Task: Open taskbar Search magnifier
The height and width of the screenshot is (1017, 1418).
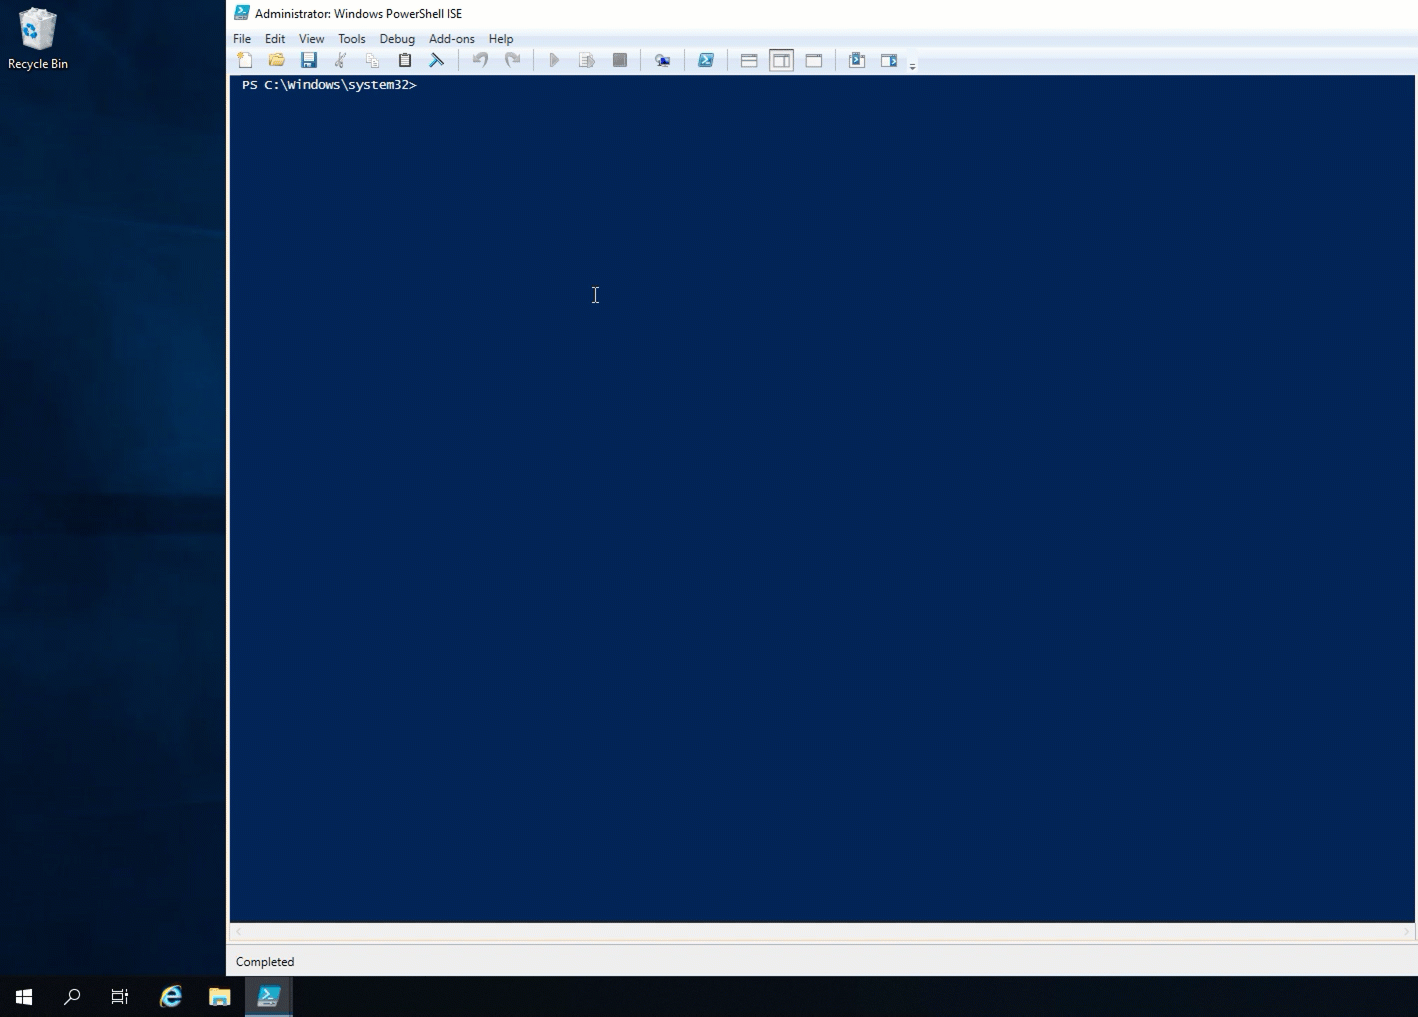Action: point(72,997)
